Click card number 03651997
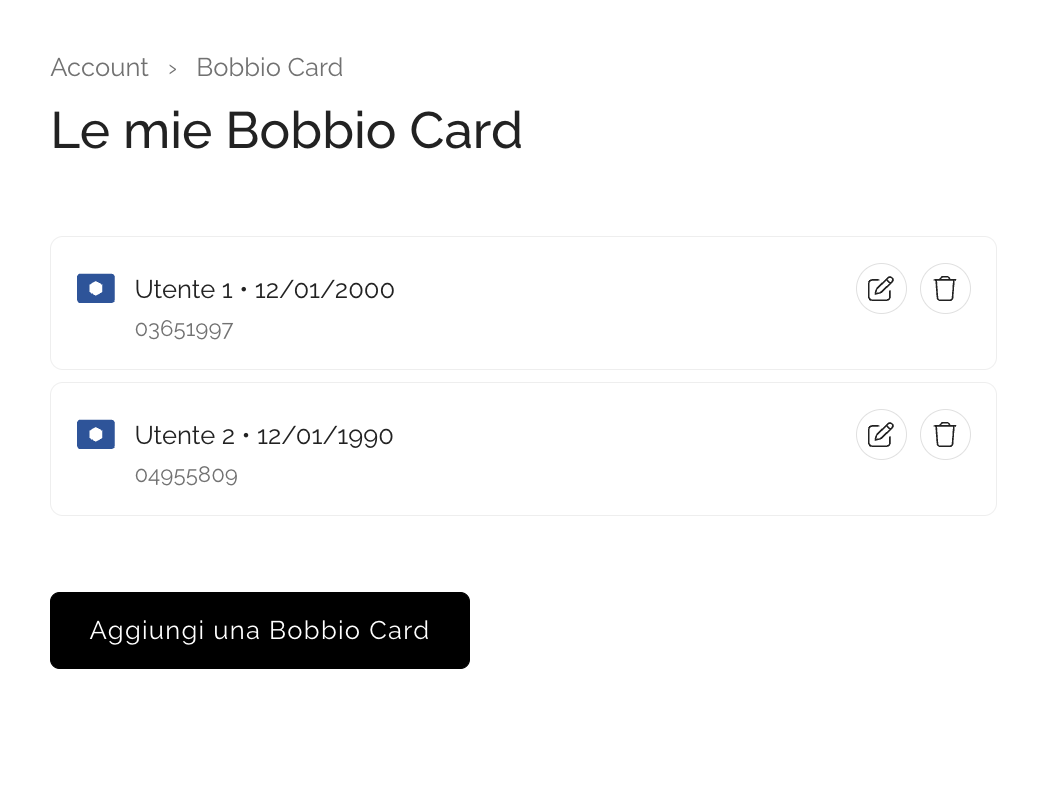Screen dimensions: 1050x808 click(x=184, y=329)
